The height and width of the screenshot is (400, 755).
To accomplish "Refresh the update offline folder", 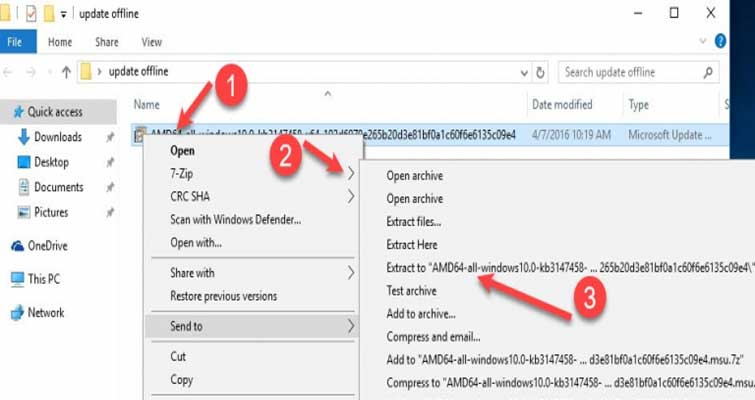I will click(540, 73).
